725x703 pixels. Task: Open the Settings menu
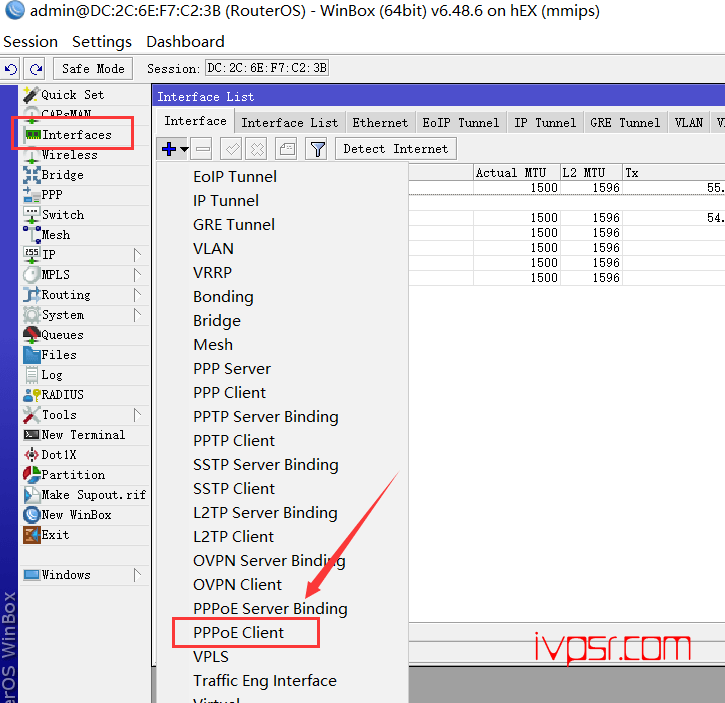coord(102,42)
